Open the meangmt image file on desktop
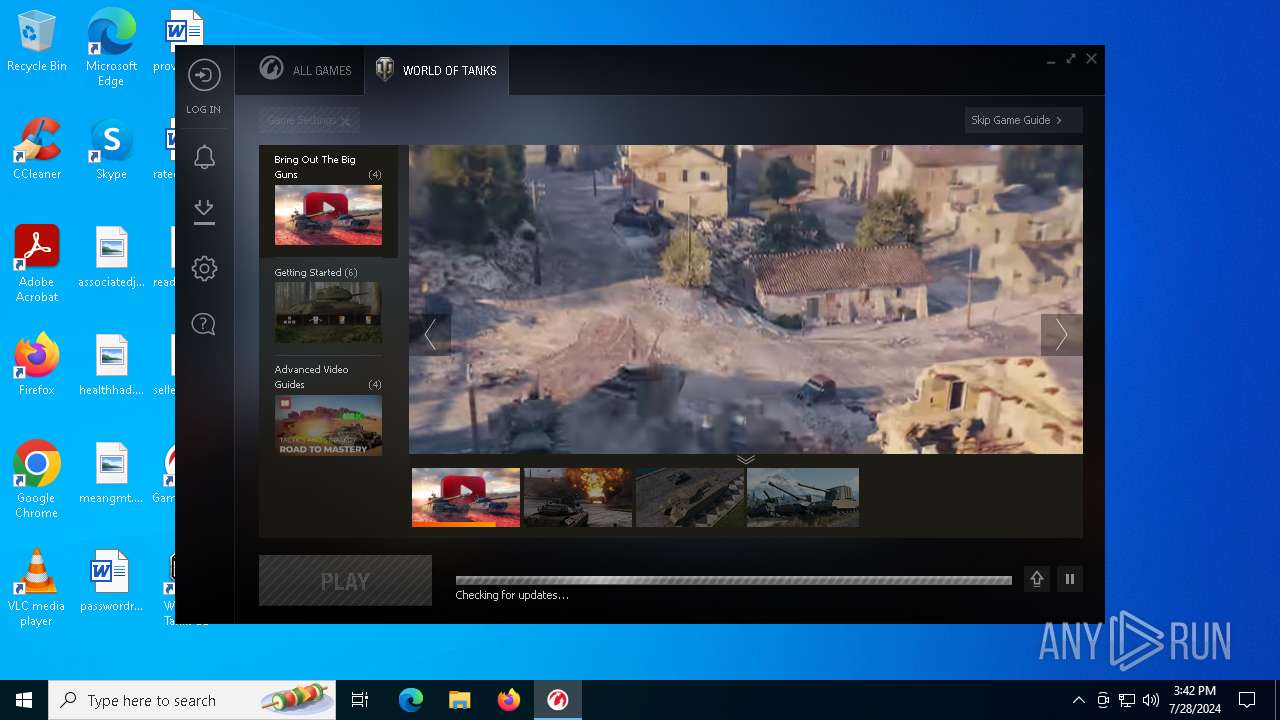1280x720 pixels. 111,473
